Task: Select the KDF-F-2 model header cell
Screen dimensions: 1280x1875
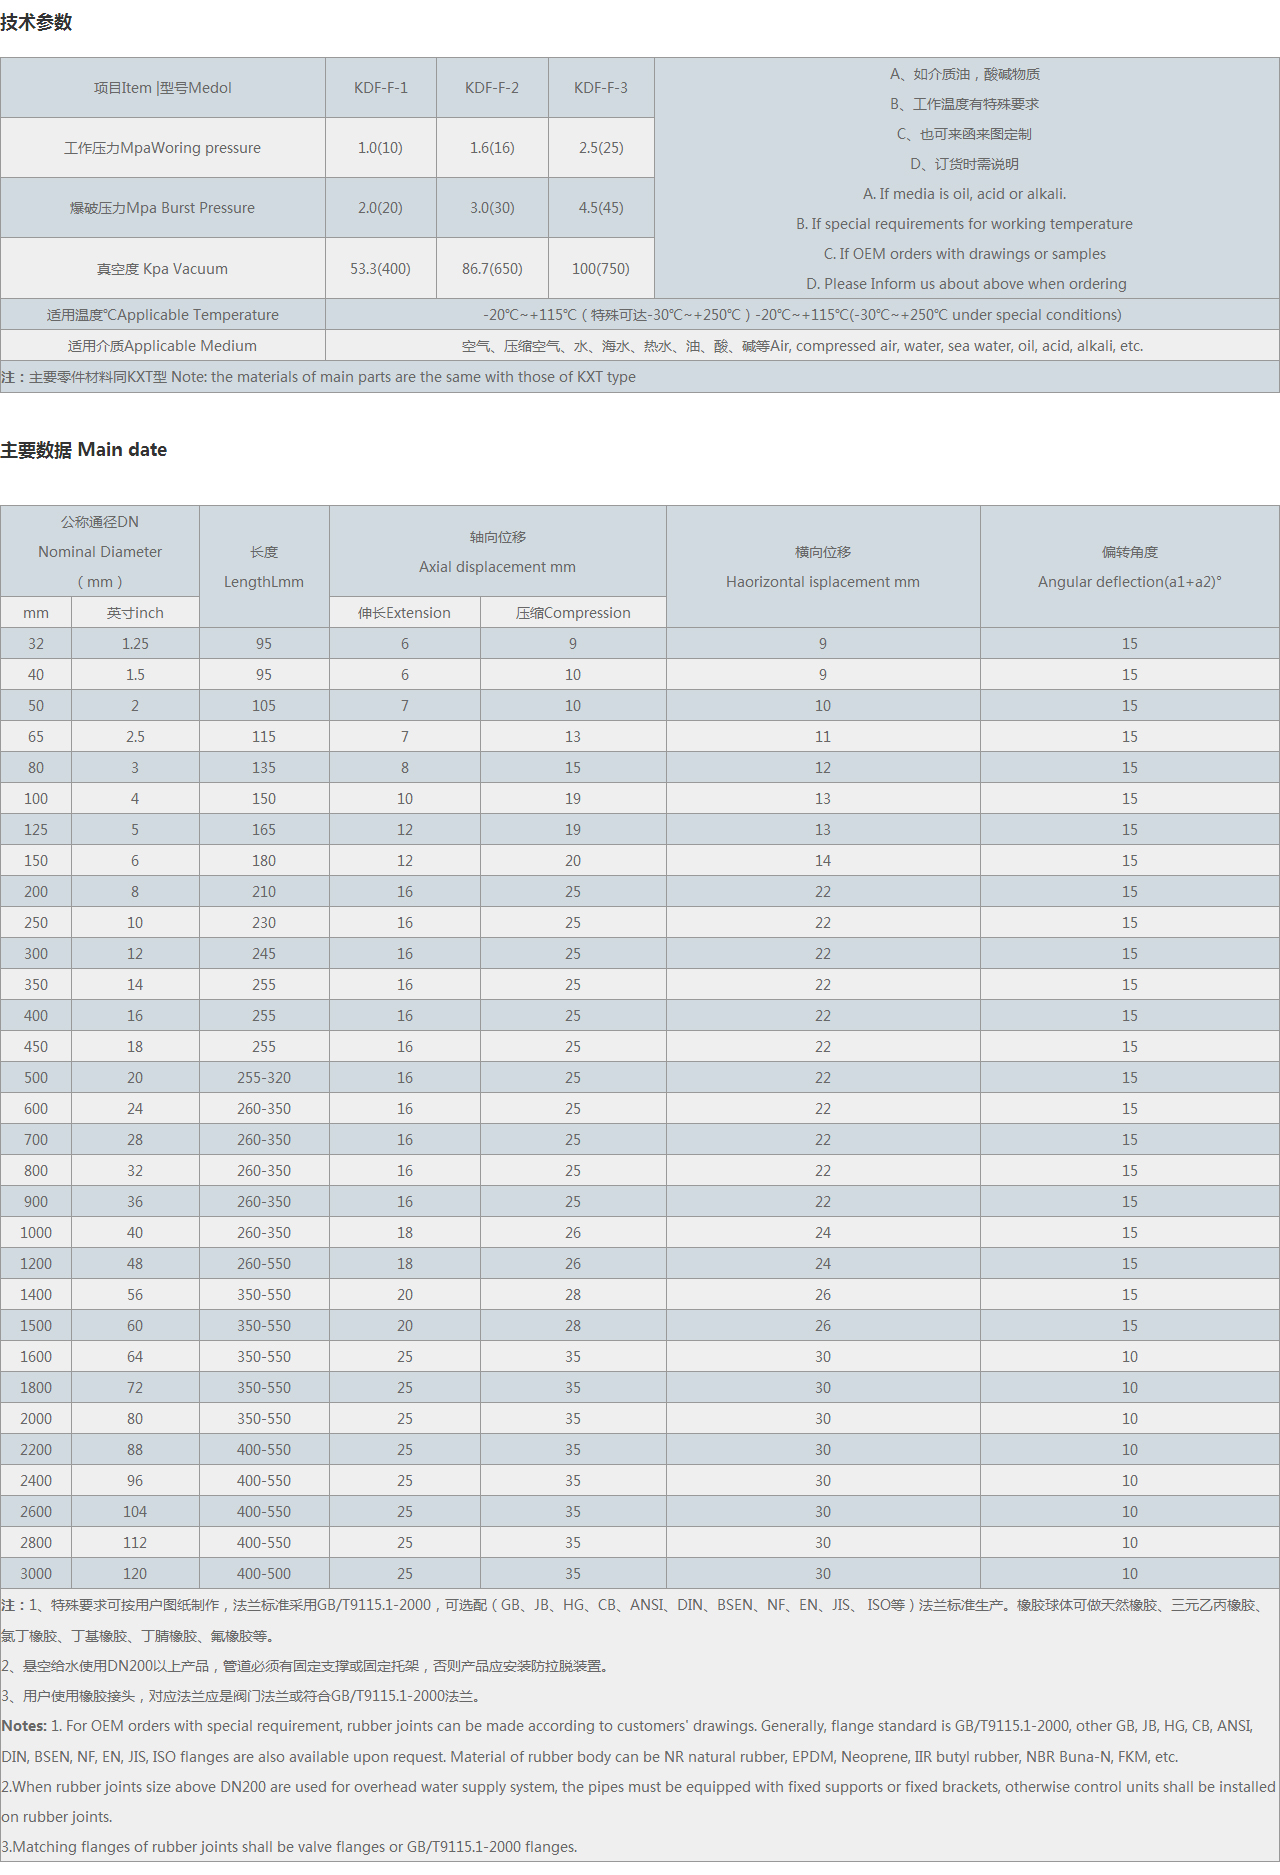Action: point(491,88)
